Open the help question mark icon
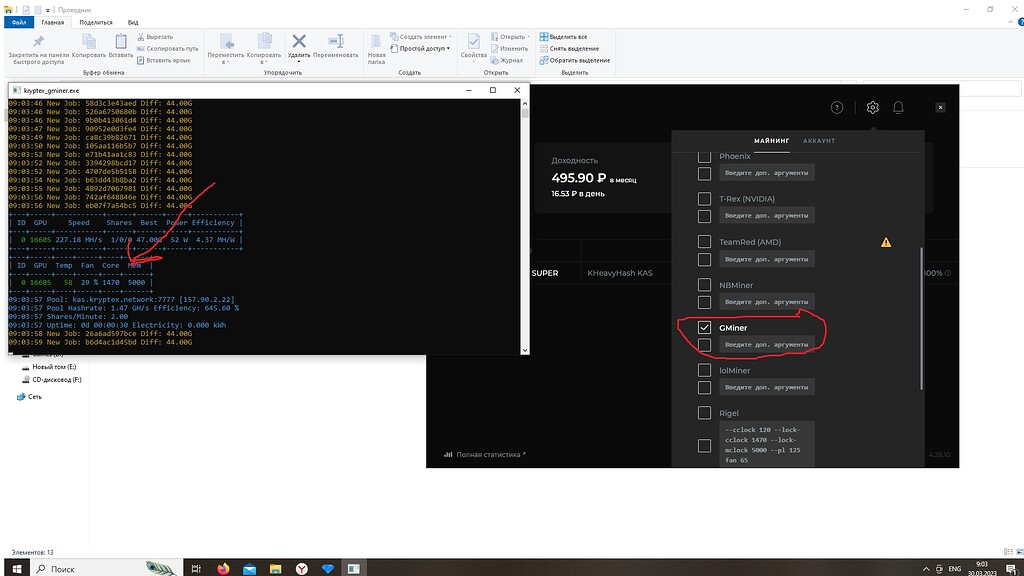Screen dimensions: 1024x576 click(837, 108)
